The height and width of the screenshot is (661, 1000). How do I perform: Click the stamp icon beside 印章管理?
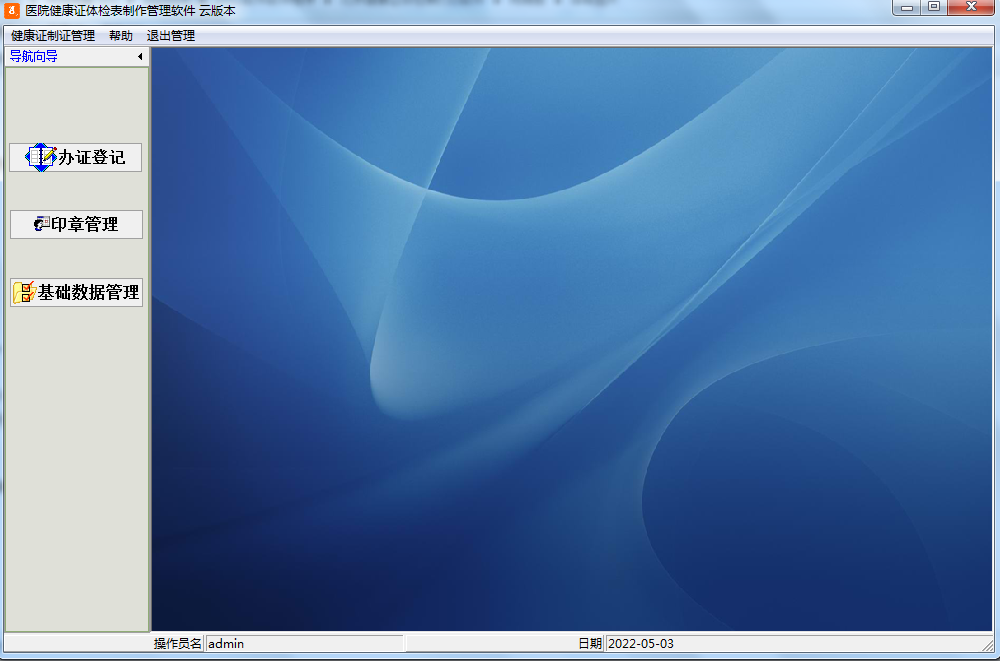pyautogui.click(x=41, y=225)
